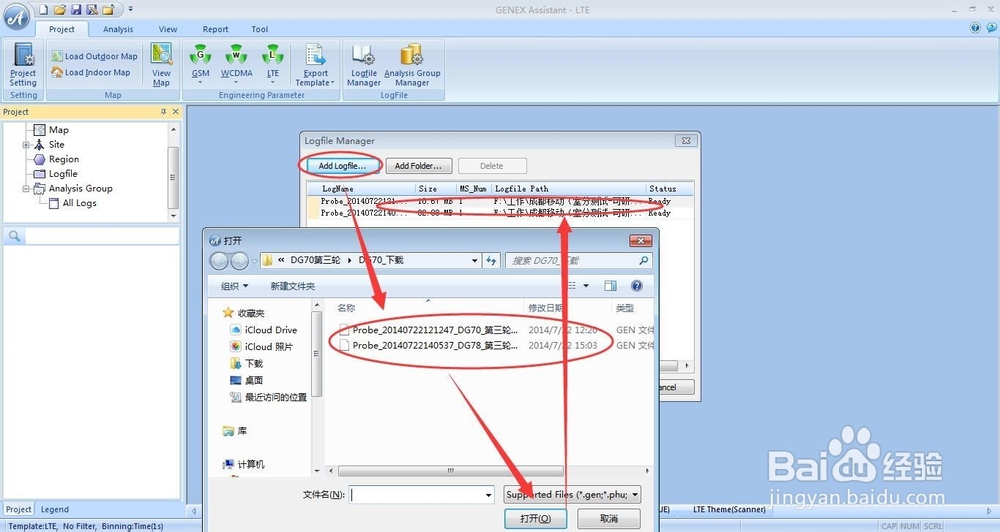
Task: Click Load Indoor Map
Action: point(91,73)
